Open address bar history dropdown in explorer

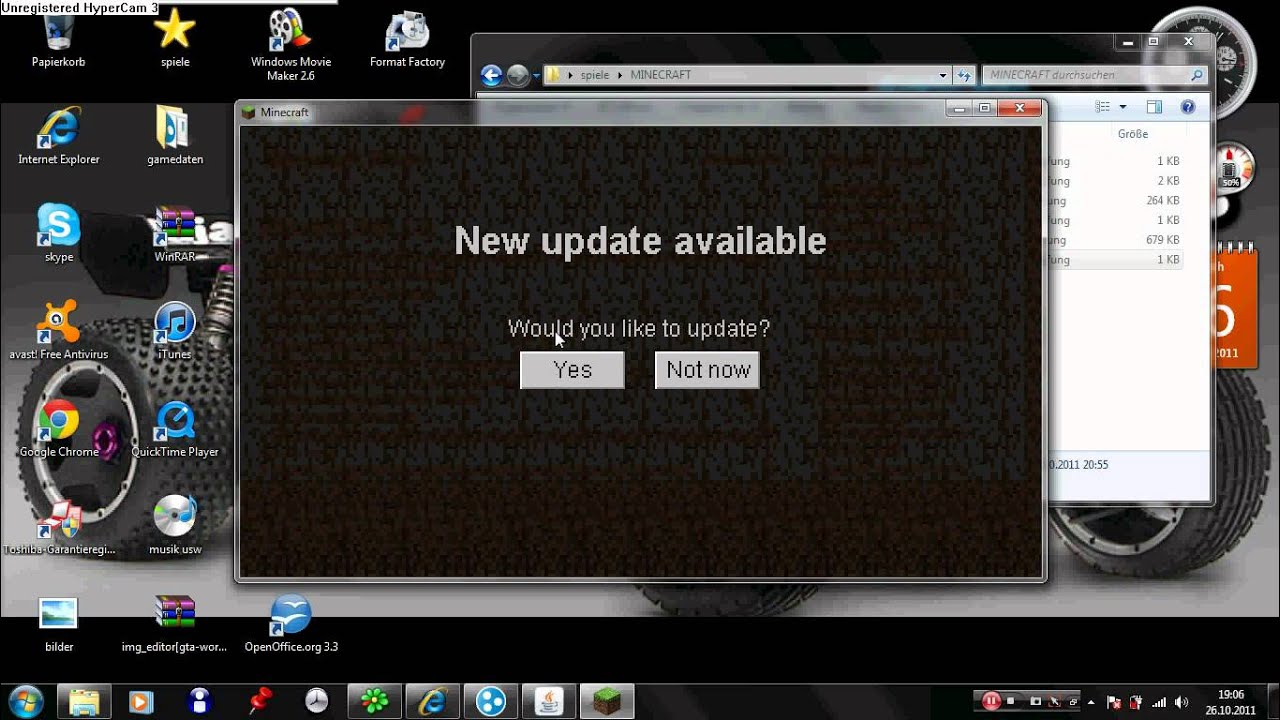pyautogui.click(x=943, y=75)
